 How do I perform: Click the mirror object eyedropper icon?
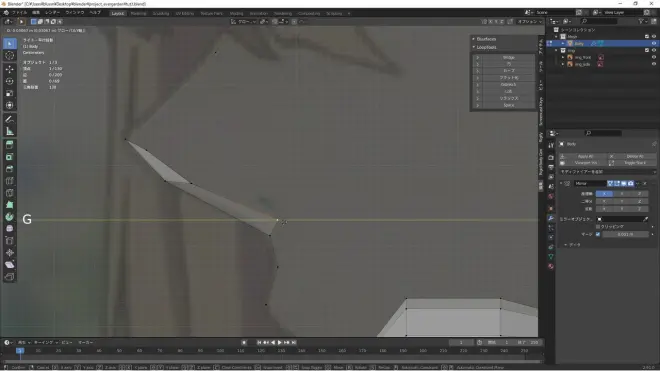(x=646, y=219)
